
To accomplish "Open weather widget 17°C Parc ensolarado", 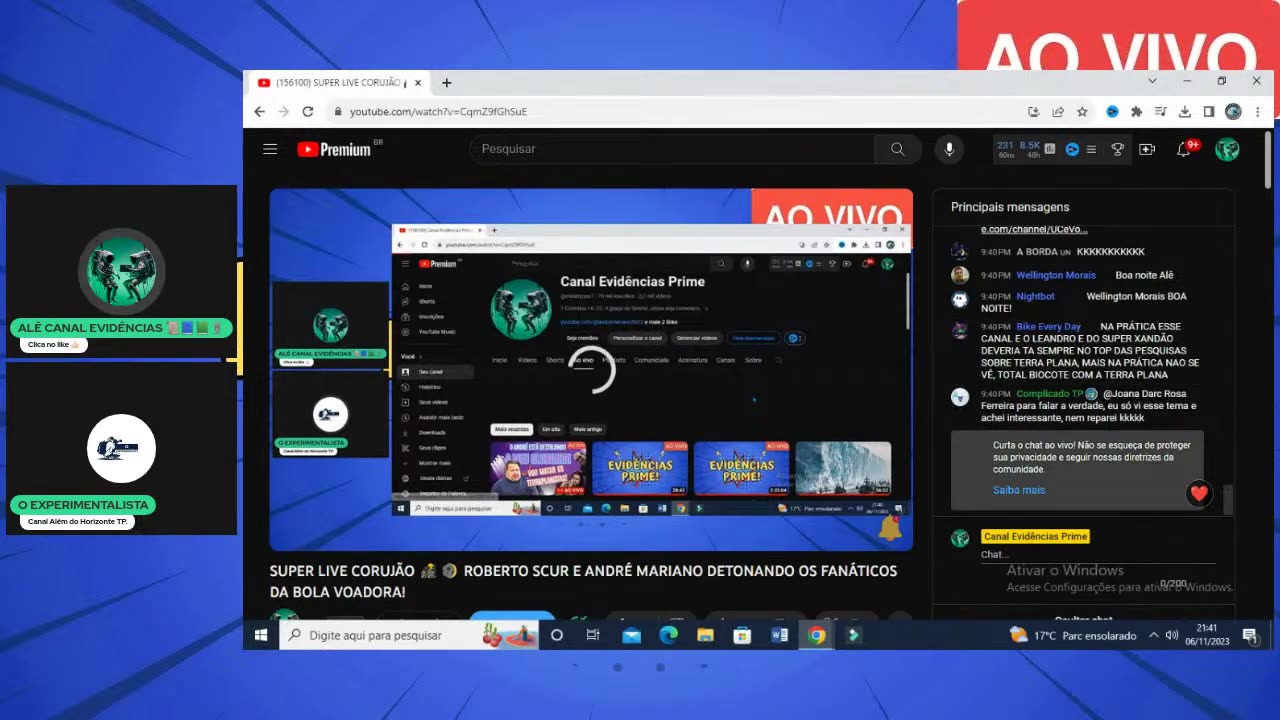I will click(1073, 635).
